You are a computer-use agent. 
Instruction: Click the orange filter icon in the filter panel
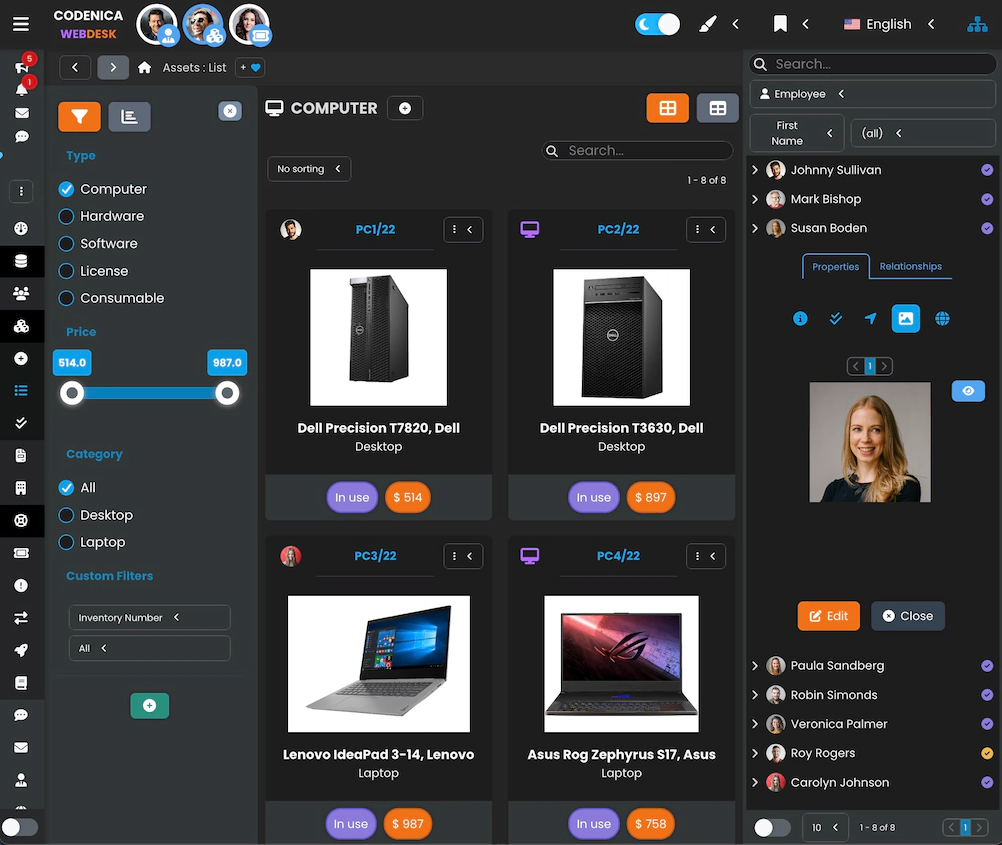(x=79, y=116)
